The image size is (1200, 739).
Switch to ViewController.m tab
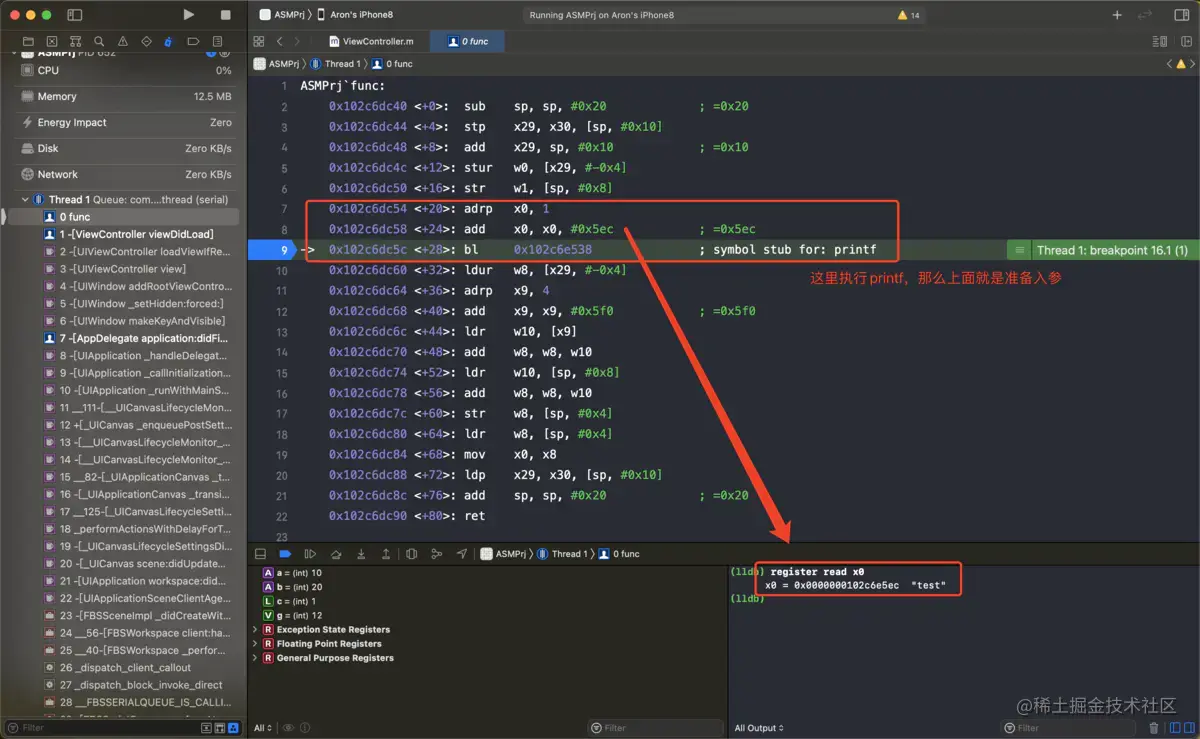(370, 41)
